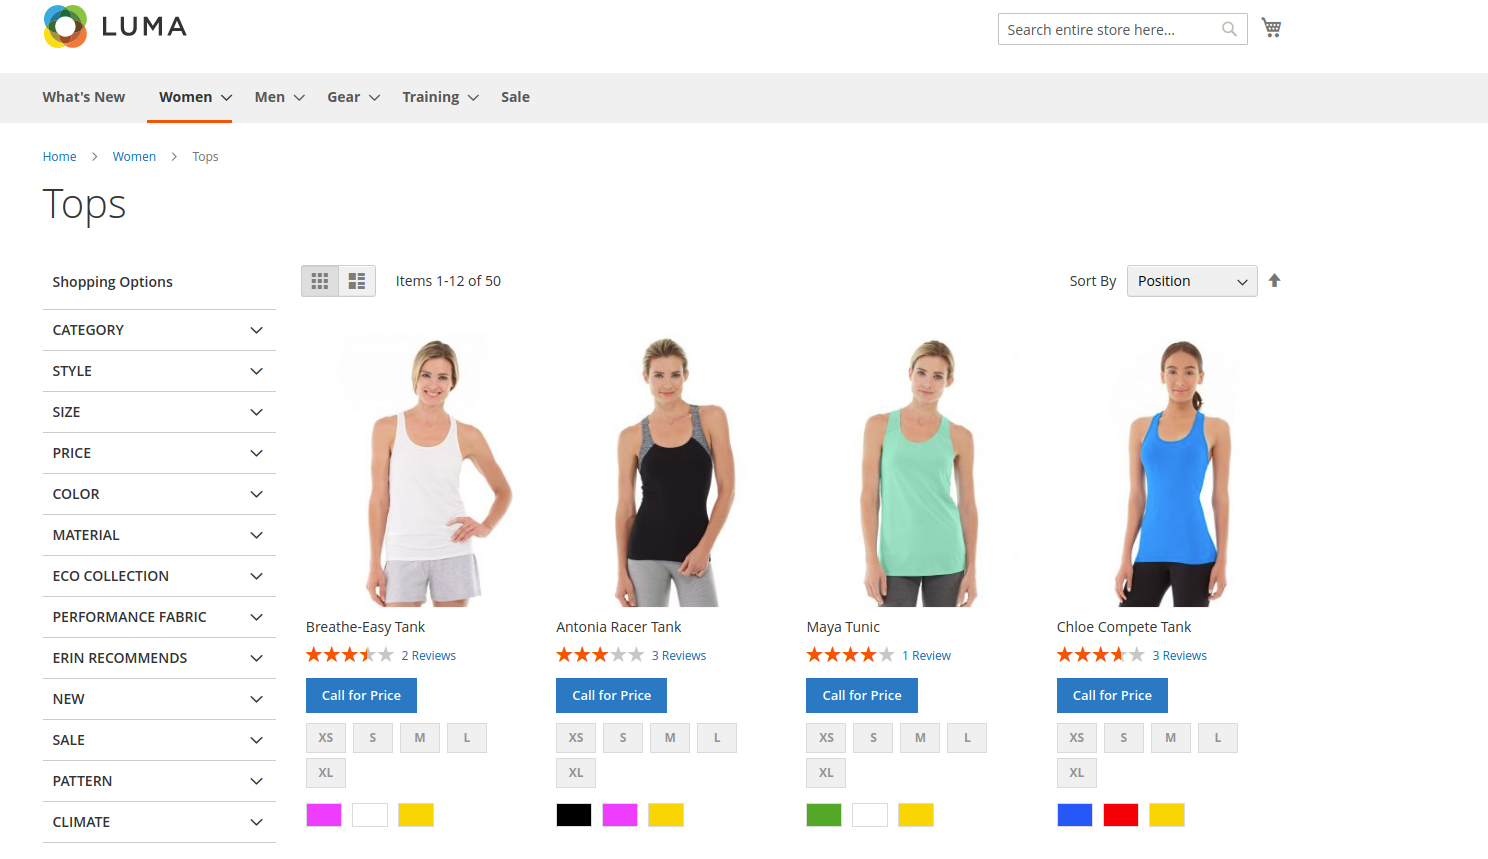Open the Breathe-Easy Tank star rating
1488x859 pixels.
pos(349,655)
